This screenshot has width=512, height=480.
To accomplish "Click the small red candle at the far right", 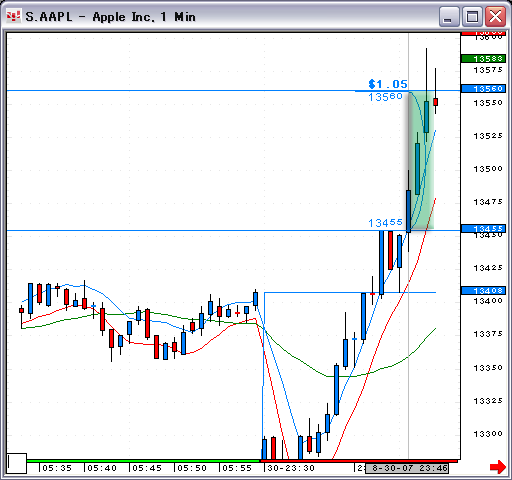I will coord(435,102).
